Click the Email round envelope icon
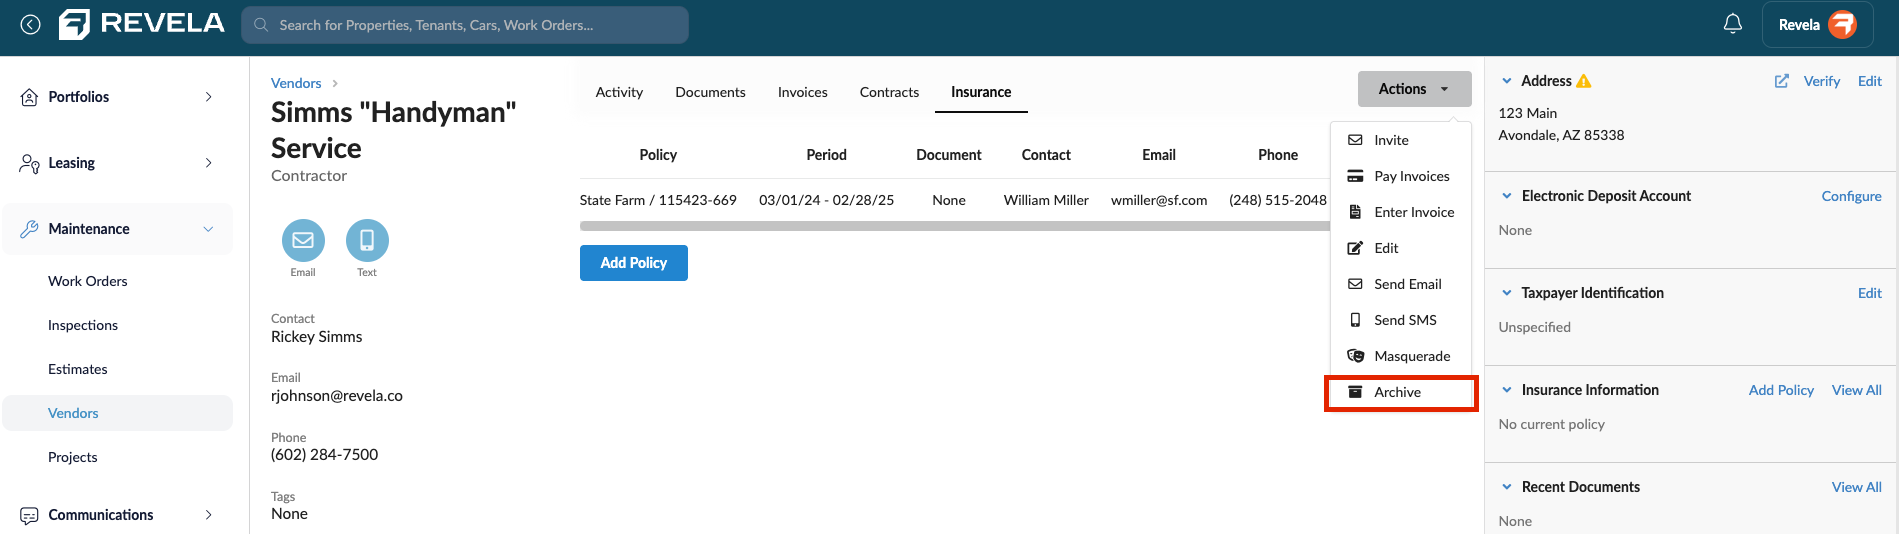Viewport: 1899px width, 534px height. [303, 241]
